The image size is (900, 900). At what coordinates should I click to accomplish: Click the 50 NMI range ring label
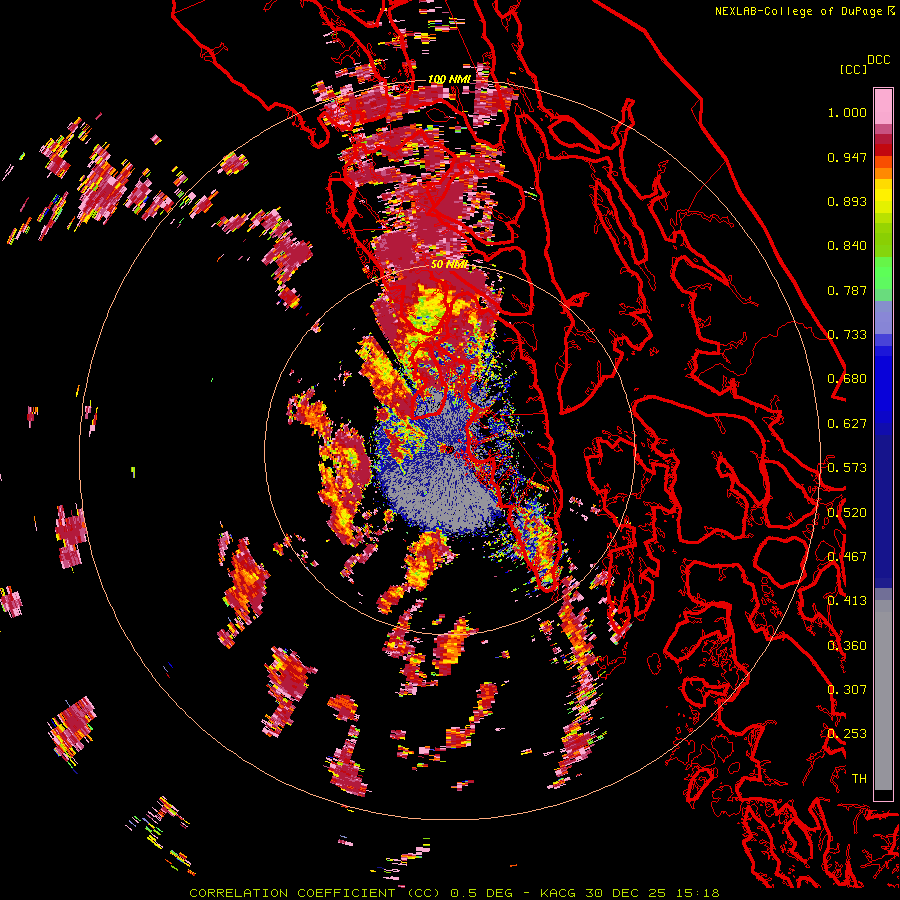[x=449, y=265]
